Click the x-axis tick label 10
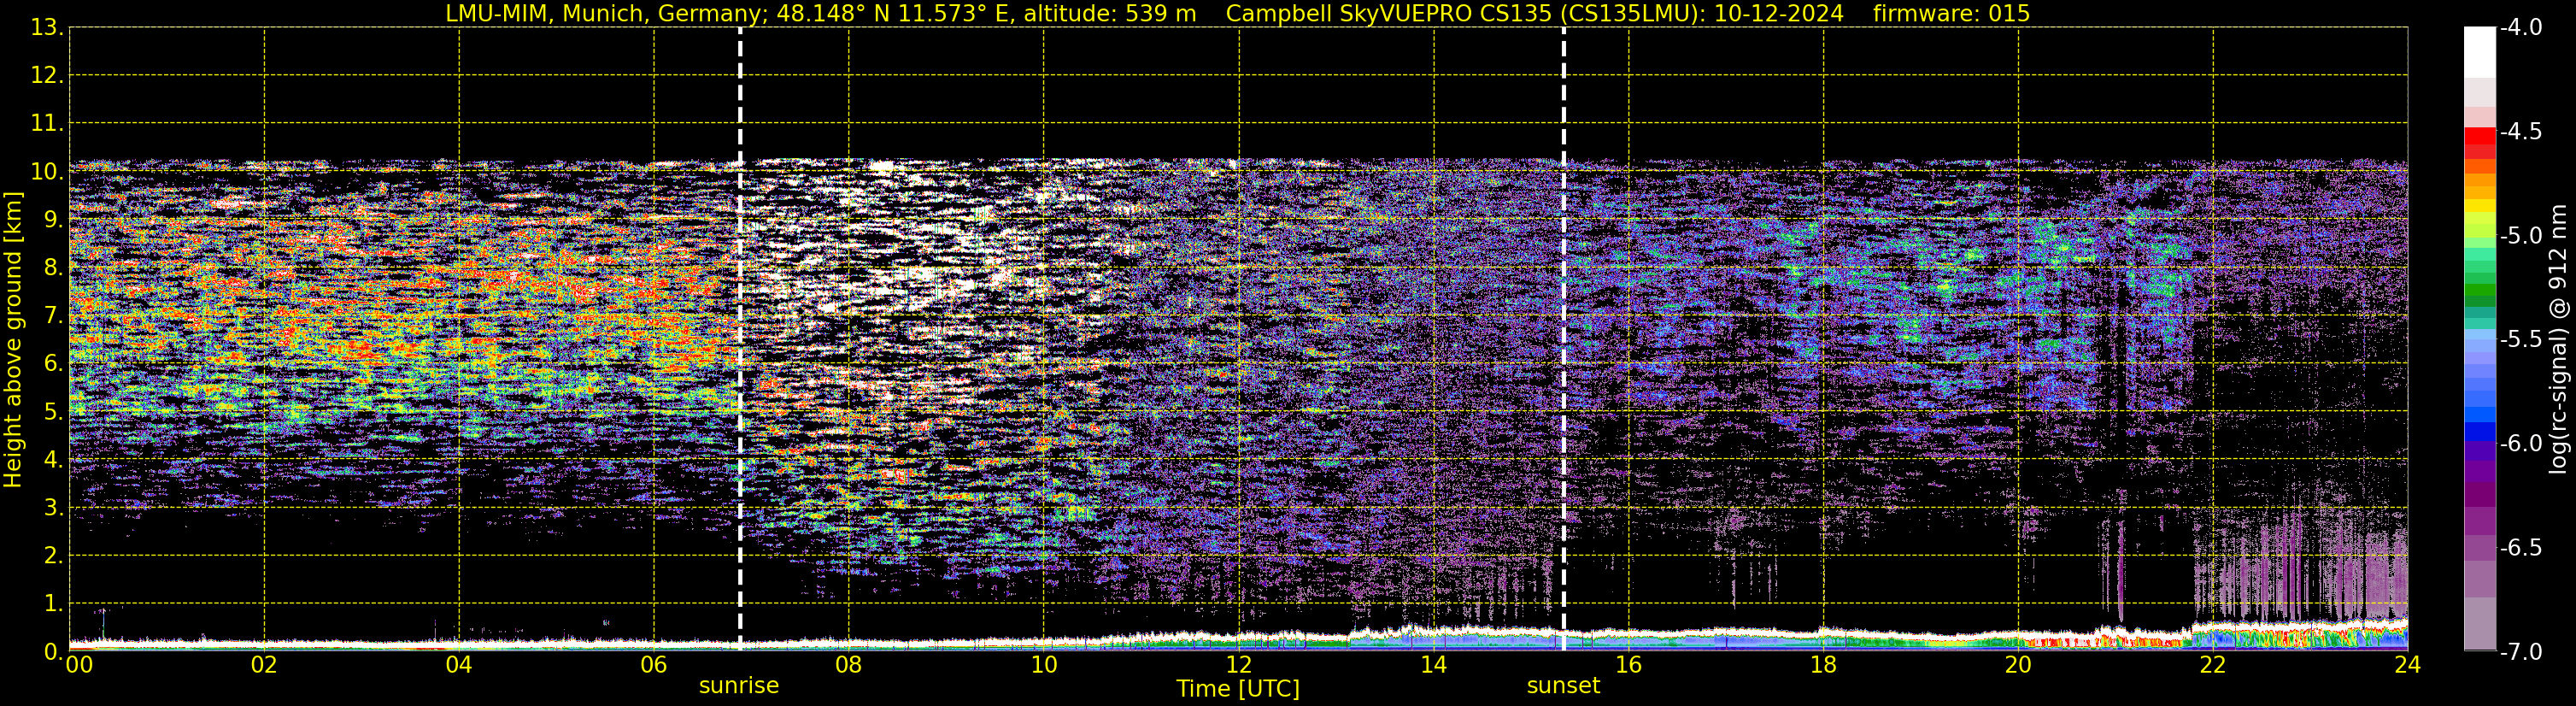 [x=1044, y=665]
